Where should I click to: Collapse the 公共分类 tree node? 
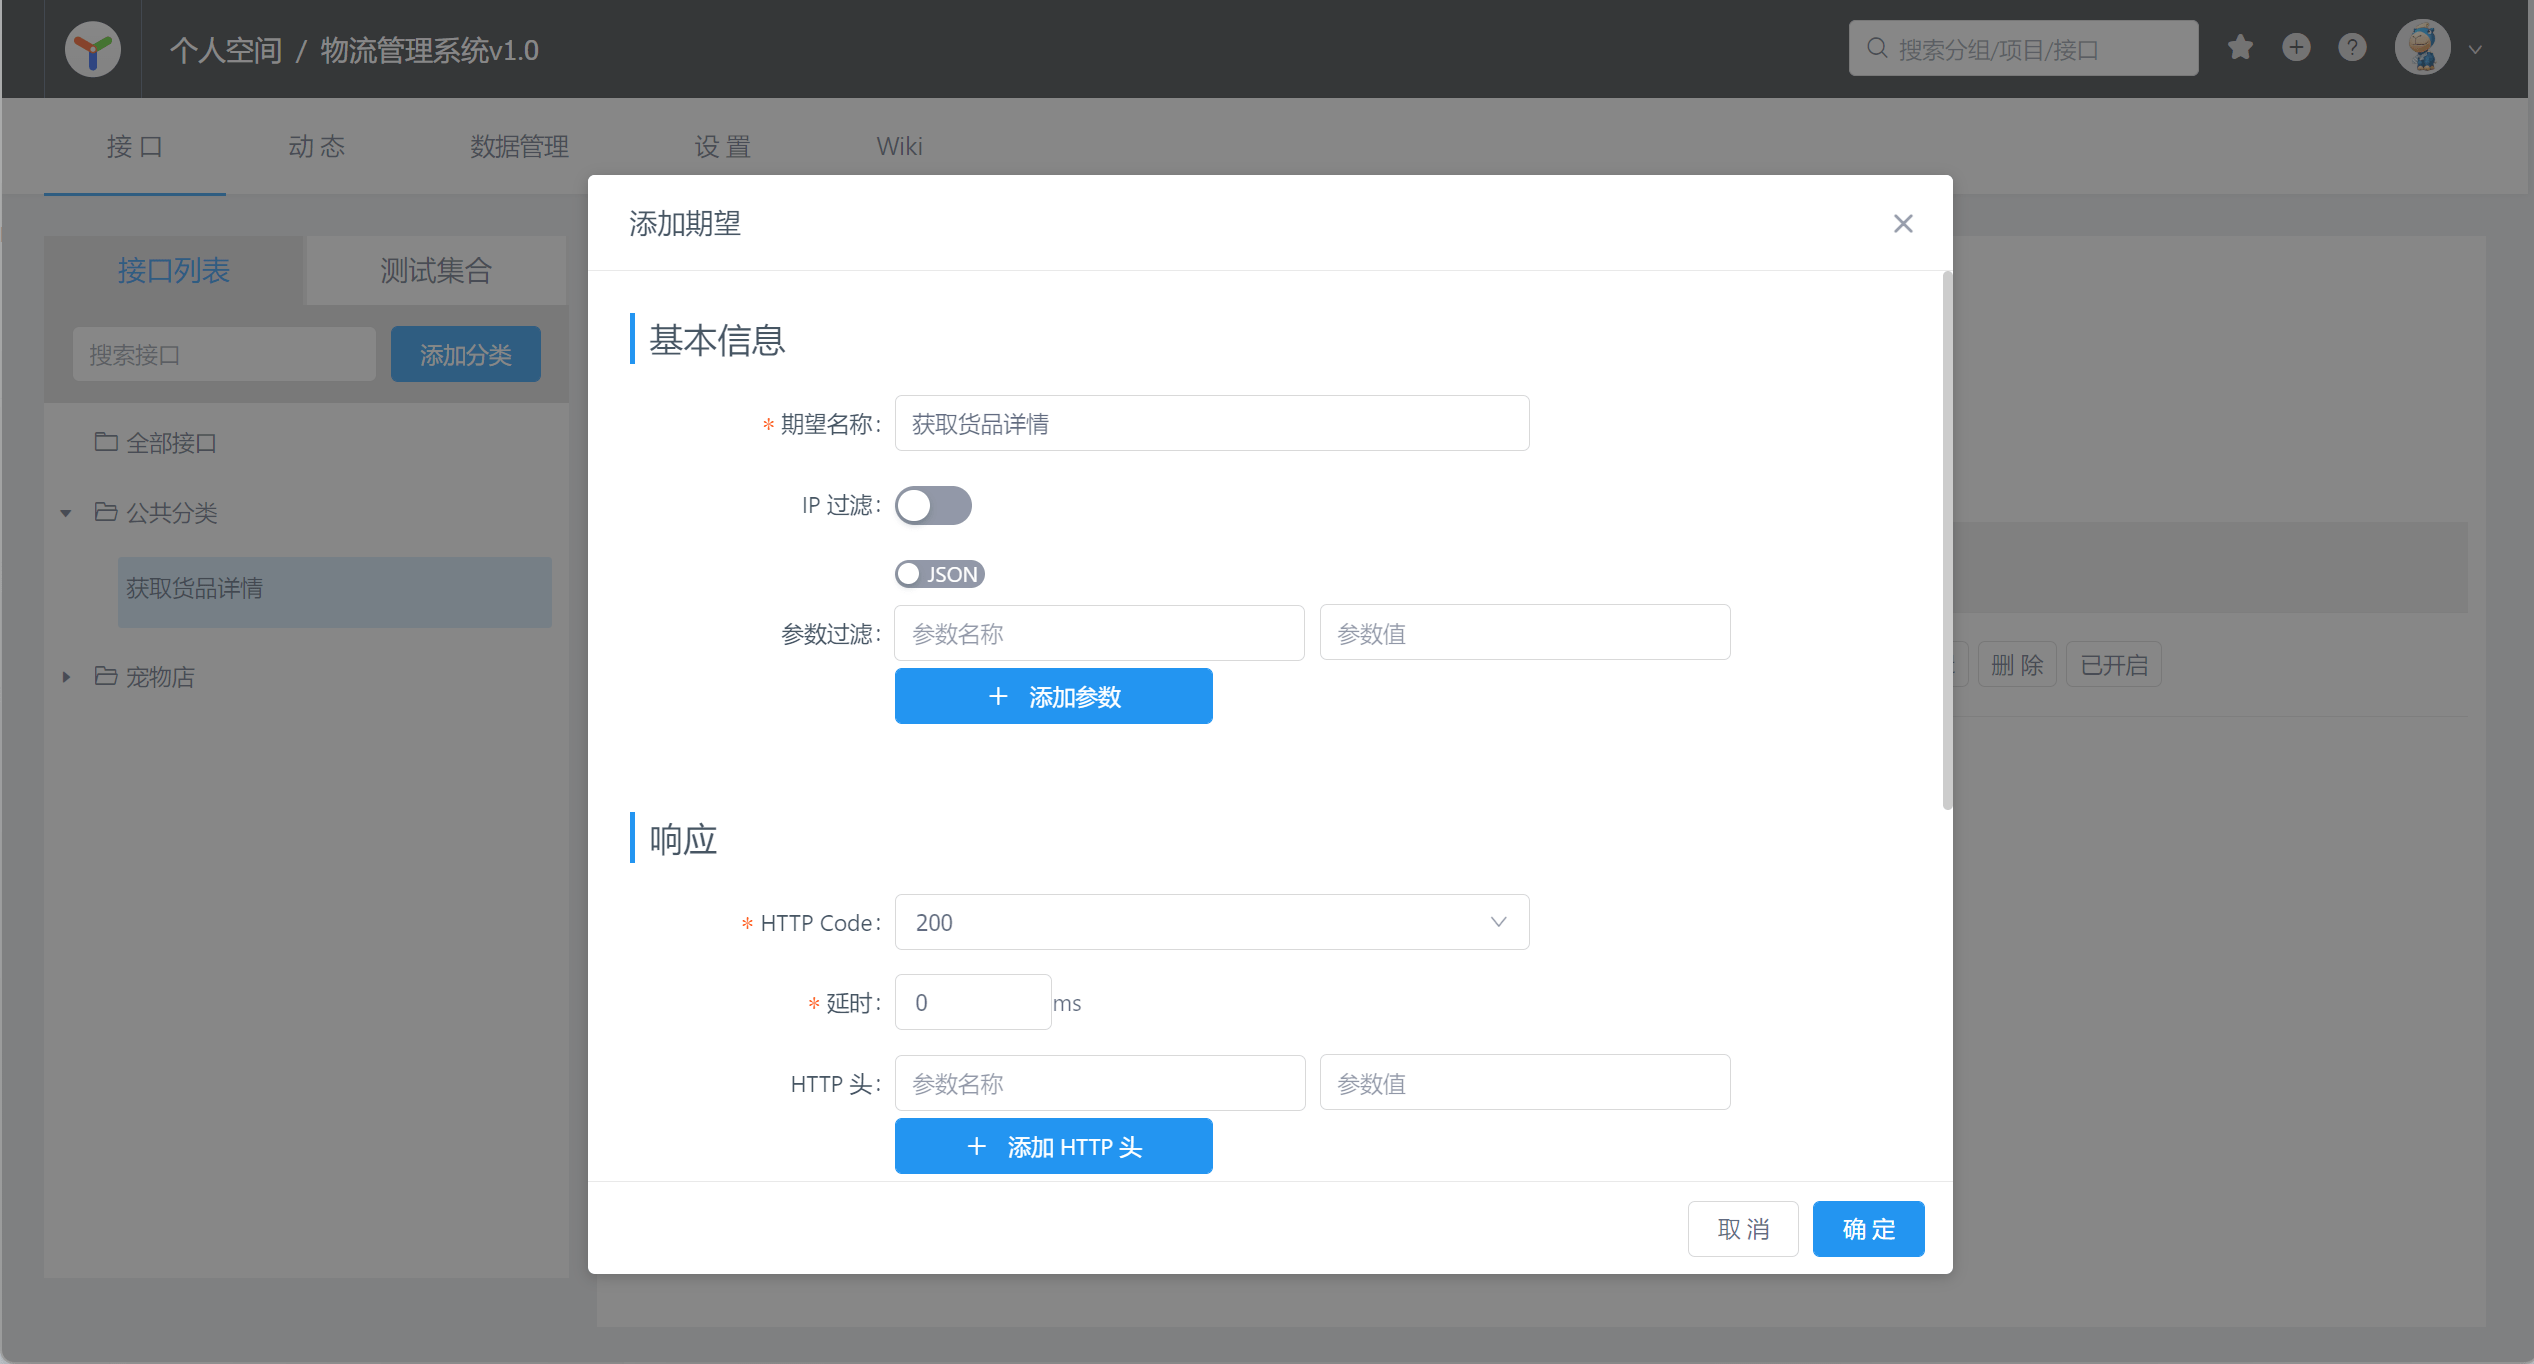[66, 512]
